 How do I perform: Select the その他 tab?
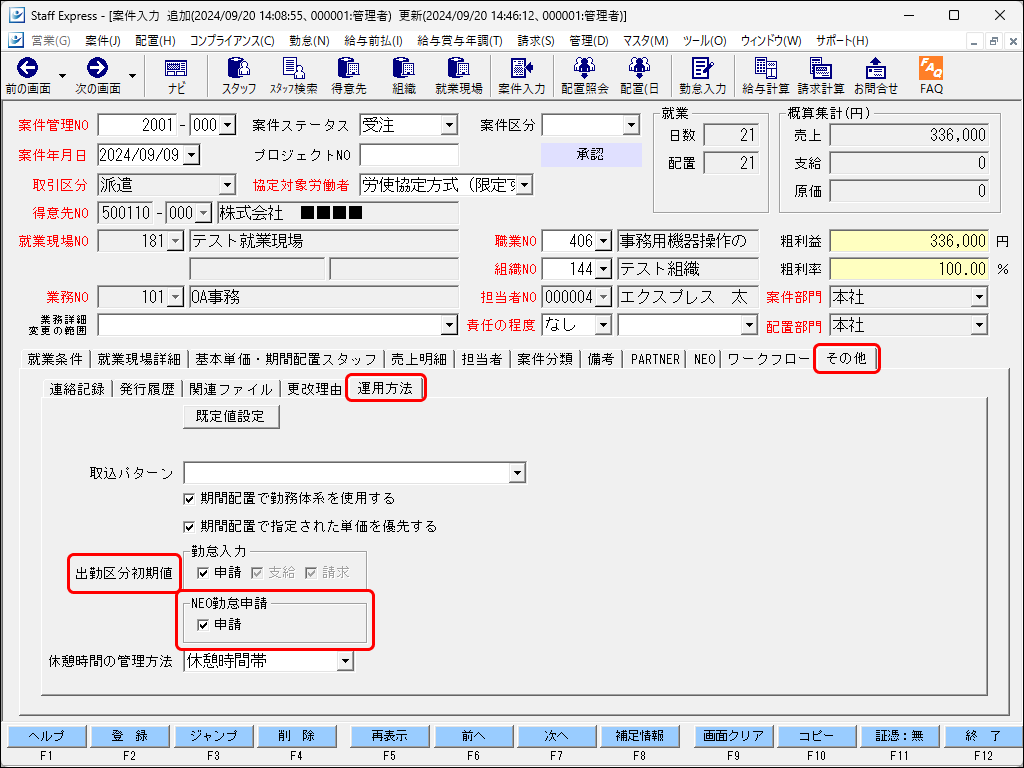[x=846, y=358]
